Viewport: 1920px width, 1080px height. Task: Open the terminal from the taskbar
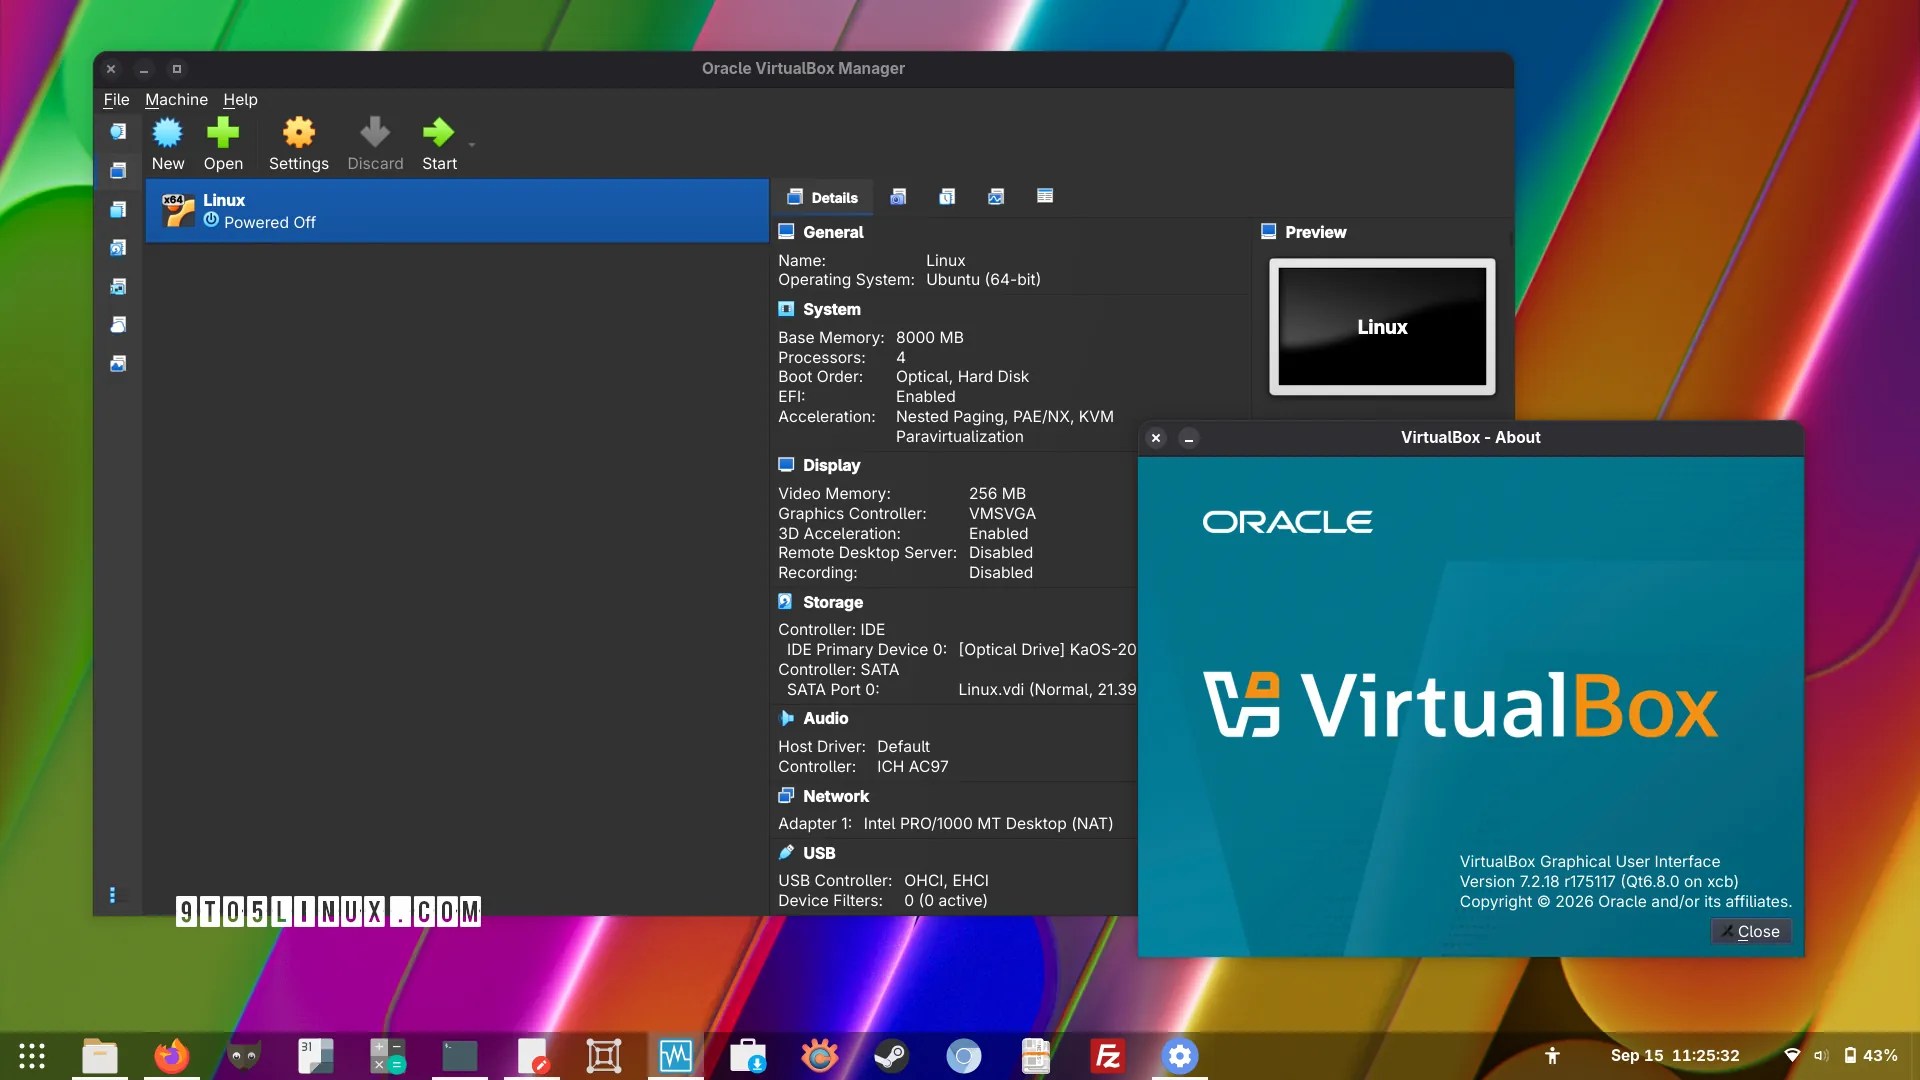tap(460, 1056)
